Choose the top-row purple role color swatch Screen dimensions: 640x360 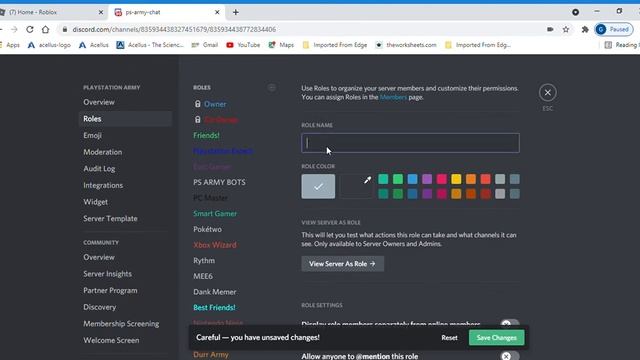tap(427, 179)
